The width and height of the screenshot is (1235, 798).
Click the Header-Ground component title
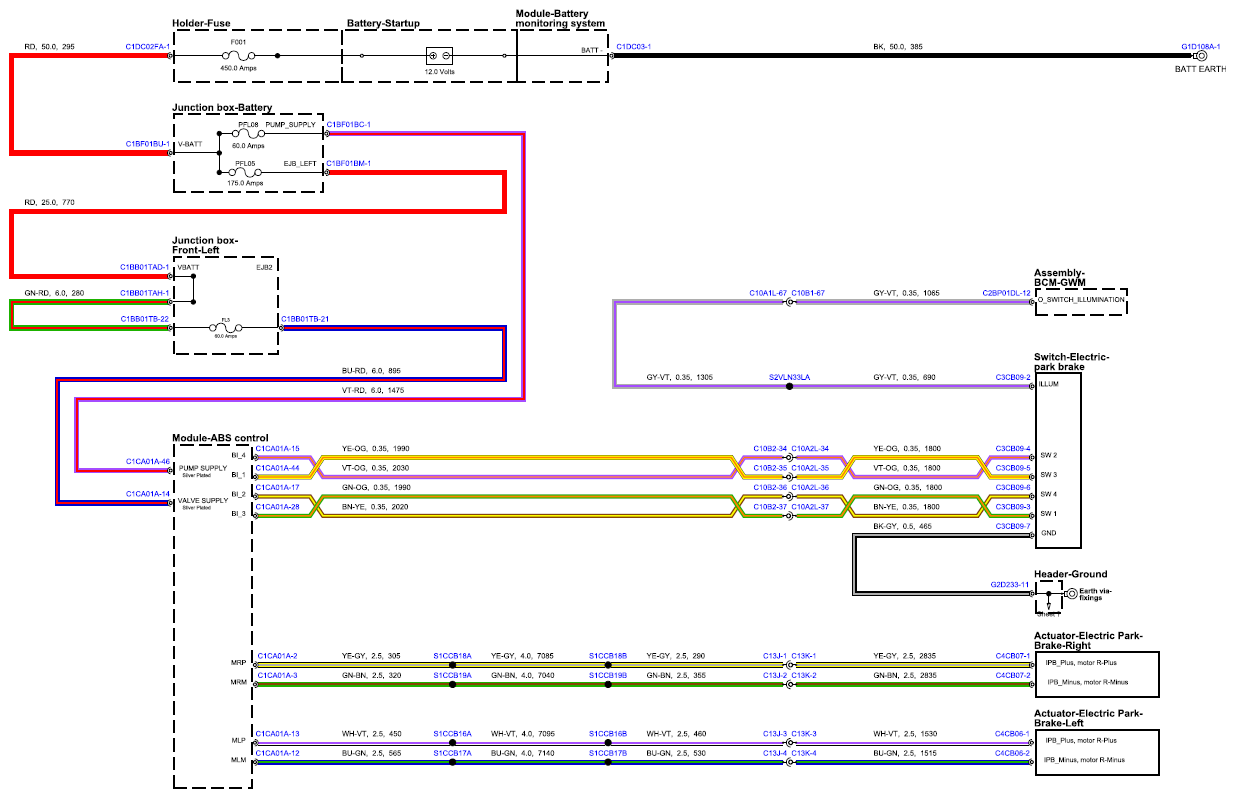pyautogui.click(x=1071, y=574)
